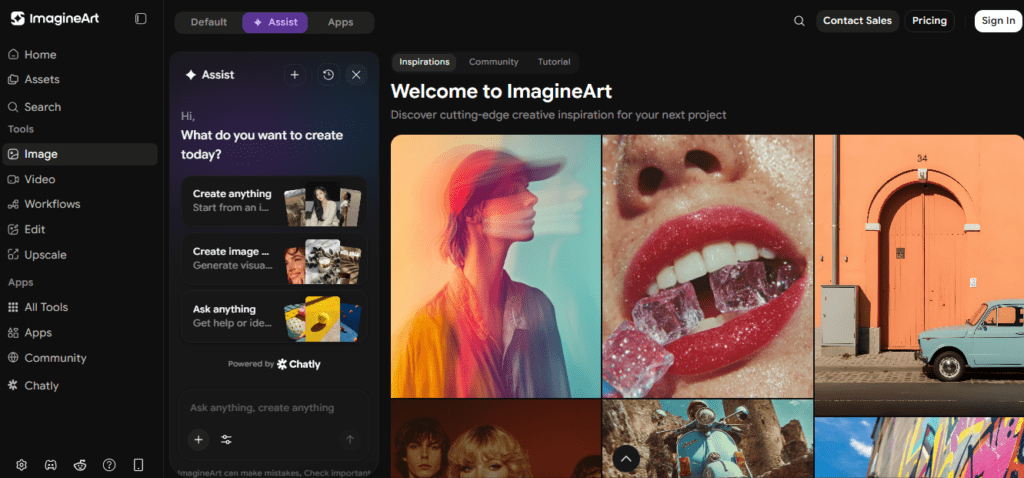Switch to the Default mode tab
The height and width of the screenshot is (478, 1024).
click(209, 22)
